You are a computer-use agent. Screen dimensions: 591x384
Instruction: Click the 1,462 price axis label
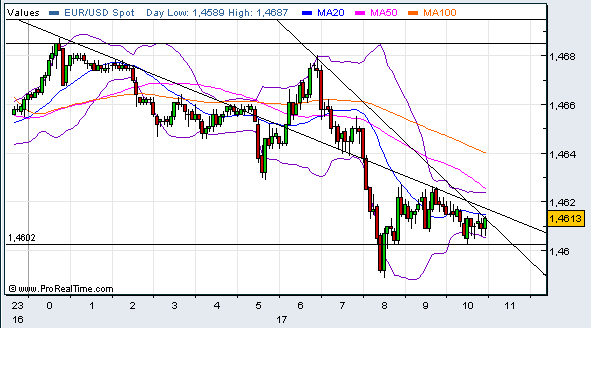(563, 203)
